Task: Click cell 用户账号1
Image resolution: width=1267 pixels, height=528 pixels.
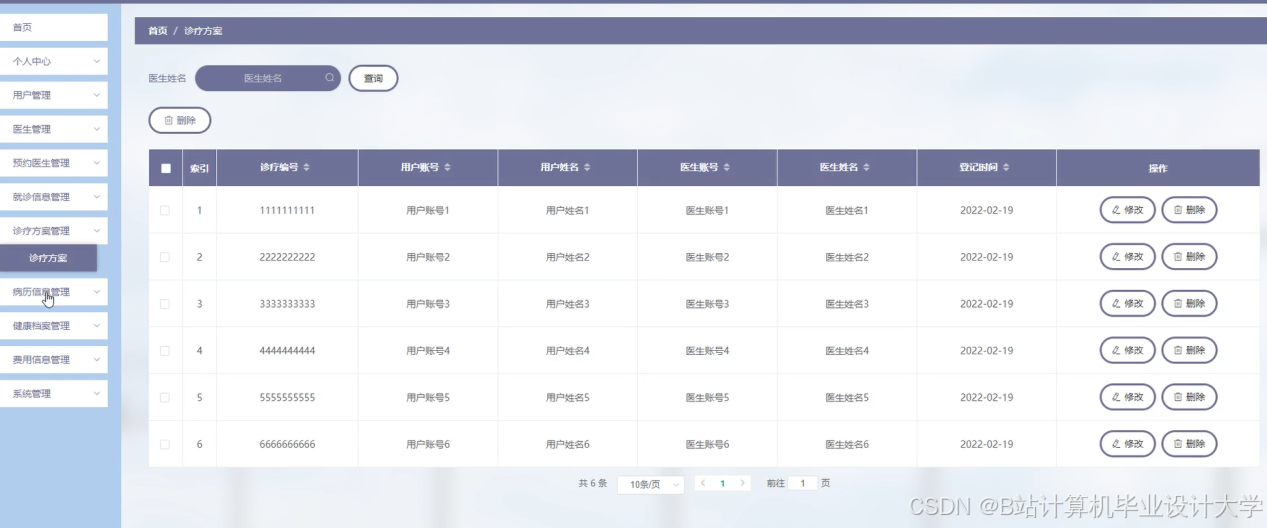Action: (x=428, y=211)
